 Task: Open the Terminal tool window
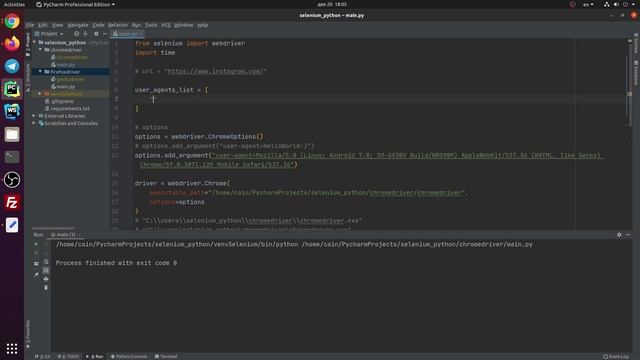(x=166, y=356)
